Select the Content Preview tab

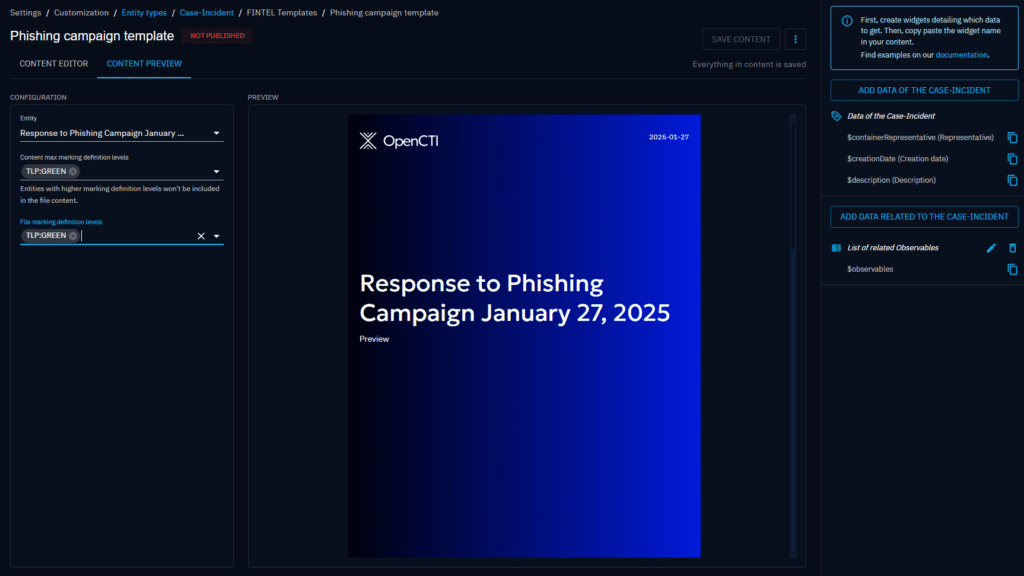144,64
